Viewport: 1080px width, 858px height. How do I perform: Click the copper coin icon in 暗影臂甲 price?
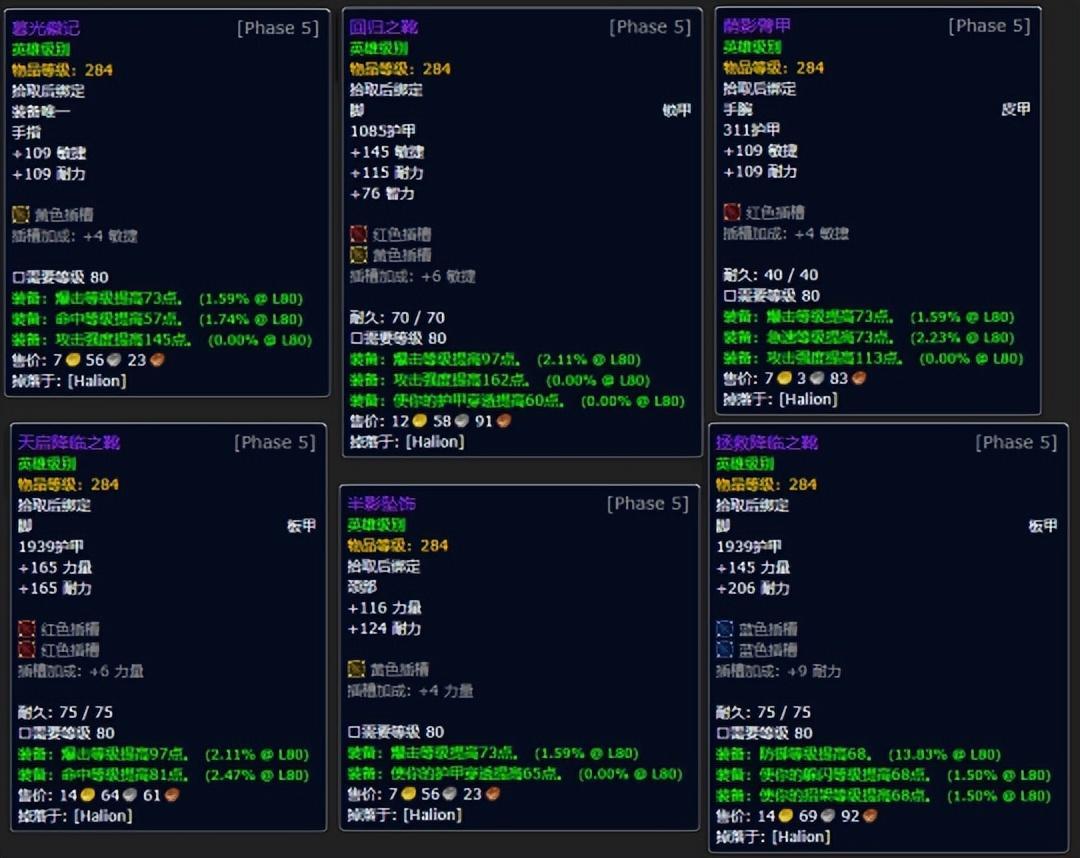(x=859, y=379)
